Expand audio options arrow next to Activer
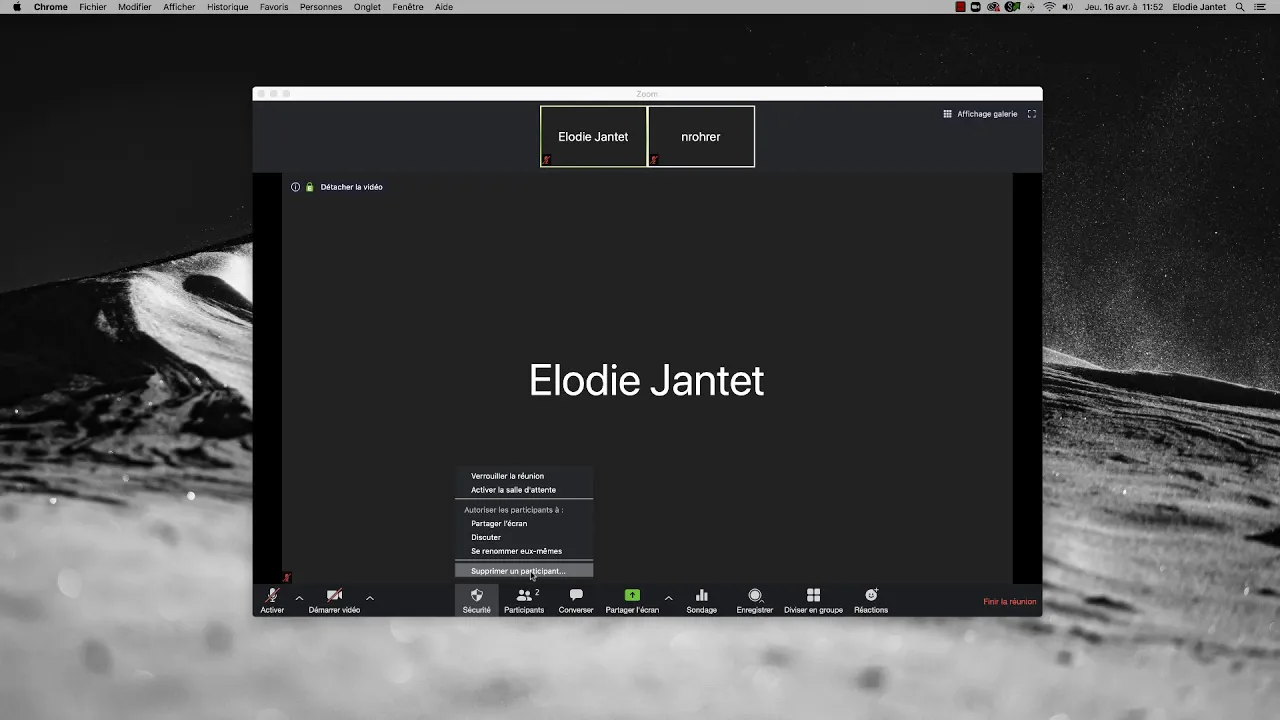 [x=299, y=598]
